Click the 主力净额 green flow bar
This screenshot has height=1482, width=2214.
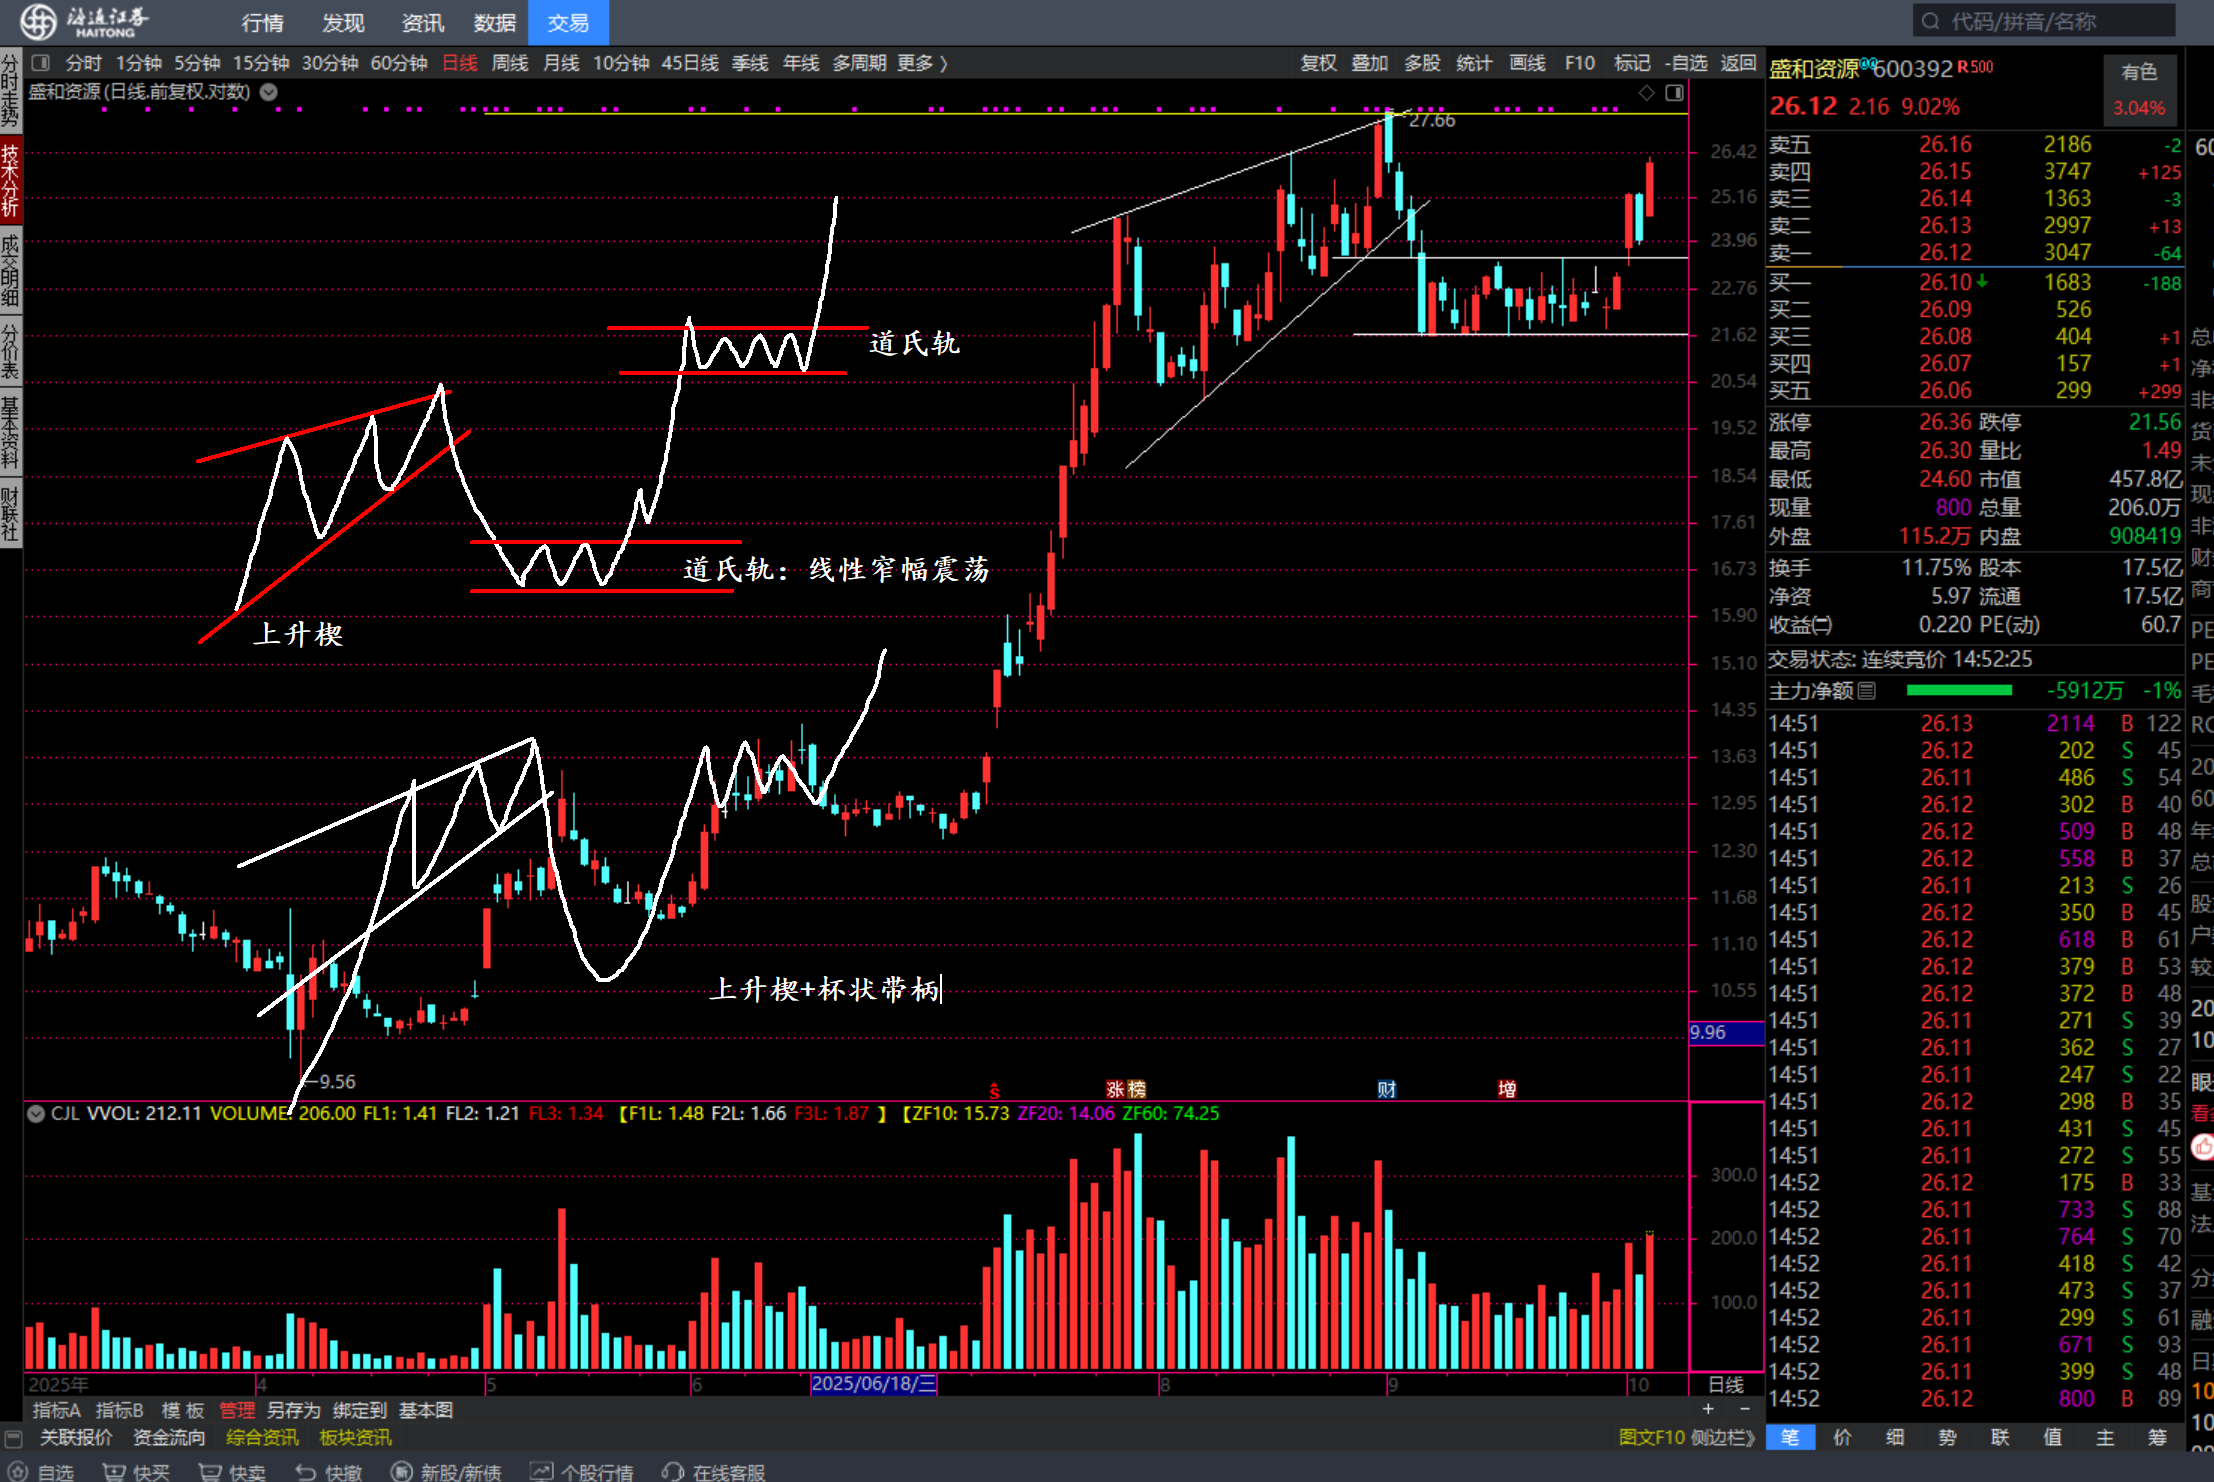pos(1958,691)
